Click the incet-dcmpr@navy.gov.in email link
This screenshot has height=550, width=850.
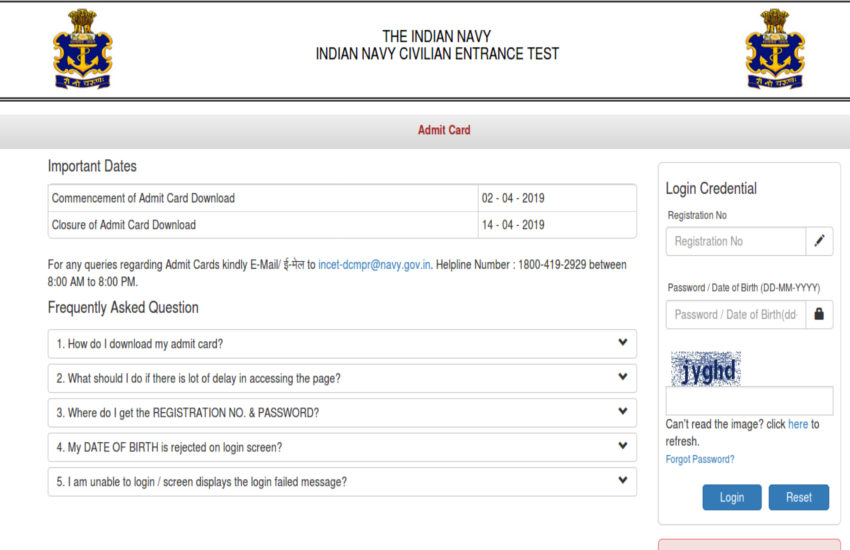click(x=374, y=265)
